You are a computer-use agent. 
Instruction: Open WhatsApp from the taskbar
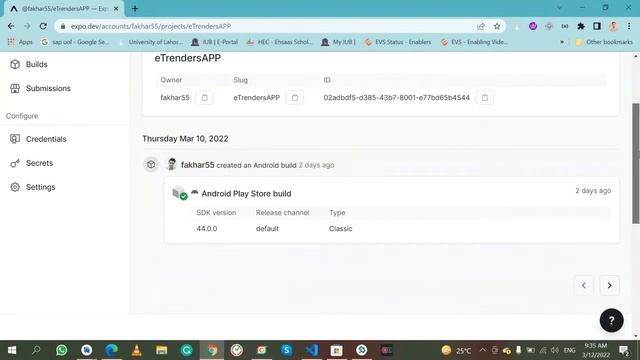(x=62, y=350)
